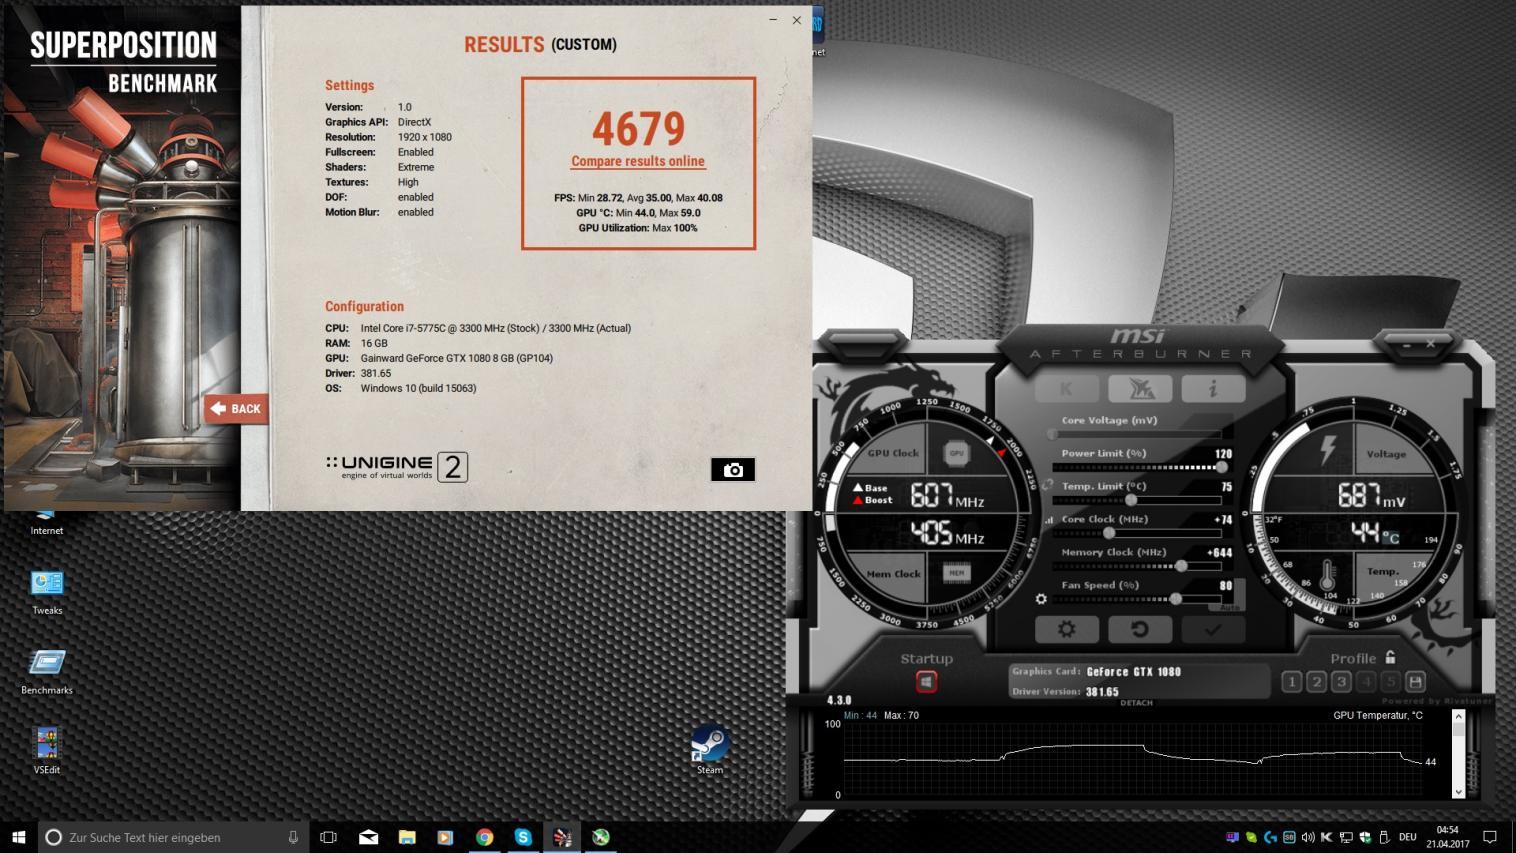Click the Power Limit value 120
1516x853 pixels.
pos(1223,454)
